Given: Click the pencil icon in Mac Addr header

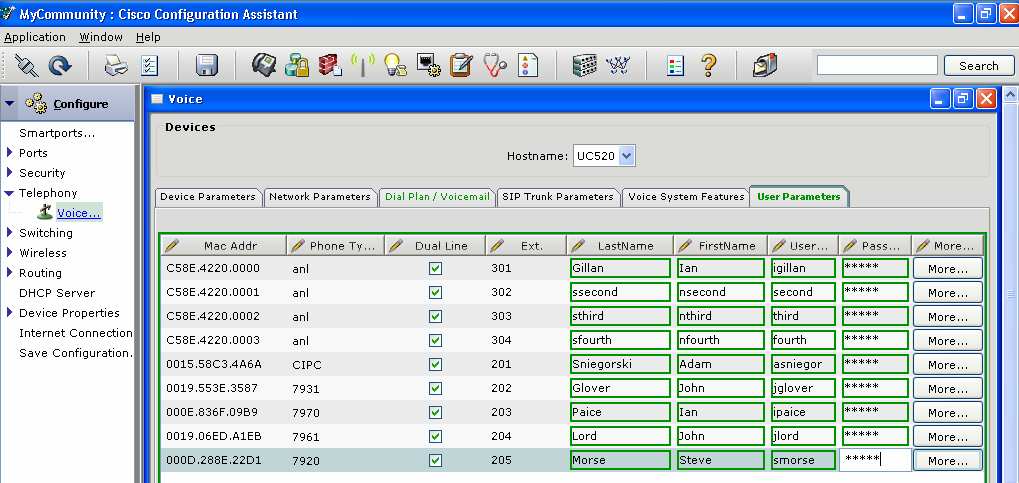Looking at the screenshot, I should click(x=172, y=246).
